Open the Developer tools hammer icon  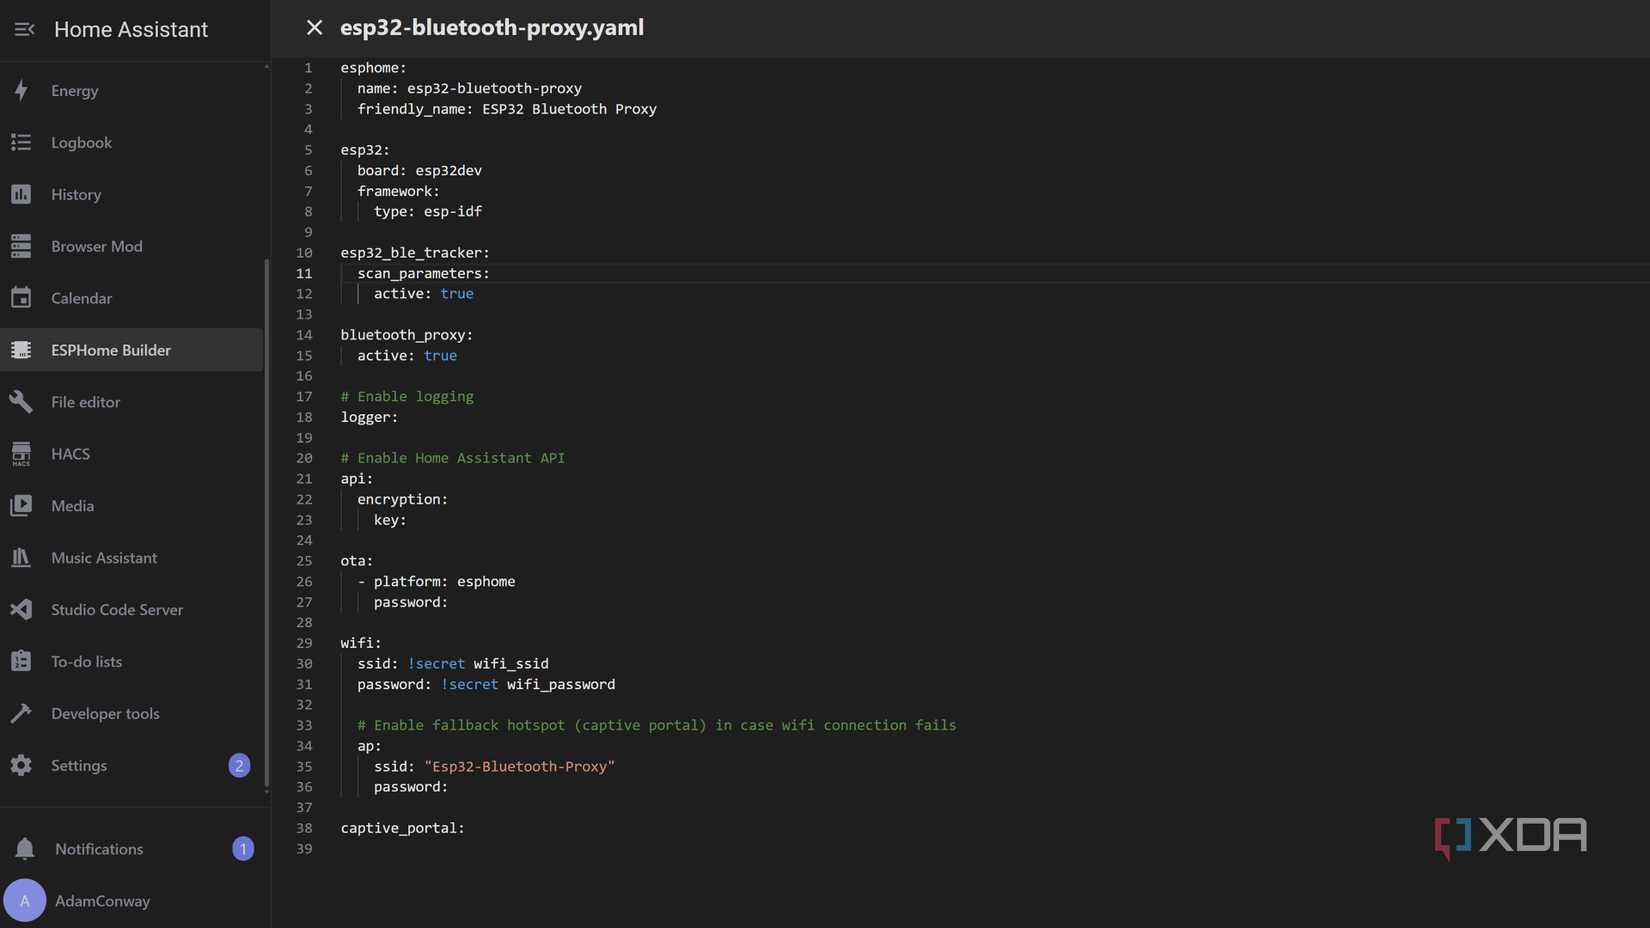point(21,713)
